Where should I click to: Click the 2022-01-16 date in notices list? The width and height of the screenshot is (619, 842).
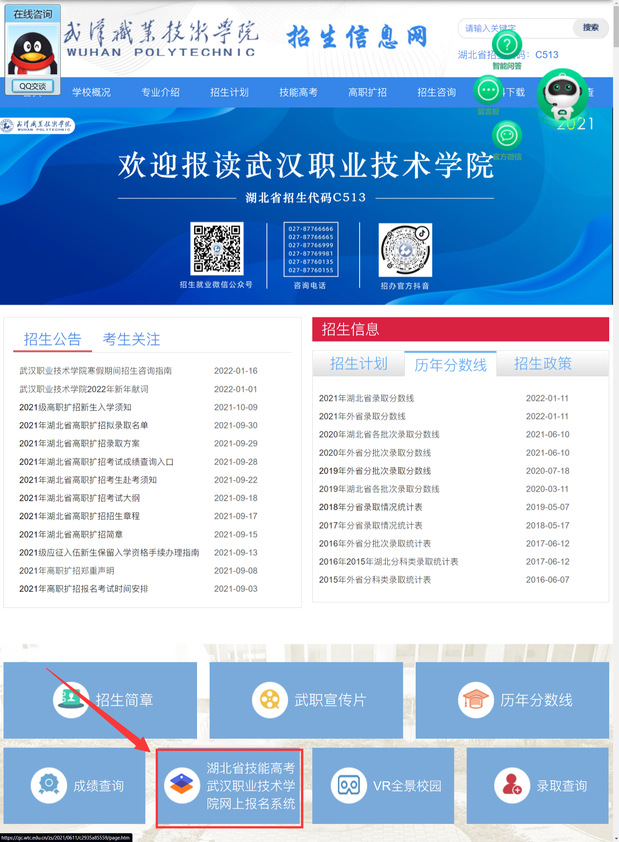click(236, 371)
